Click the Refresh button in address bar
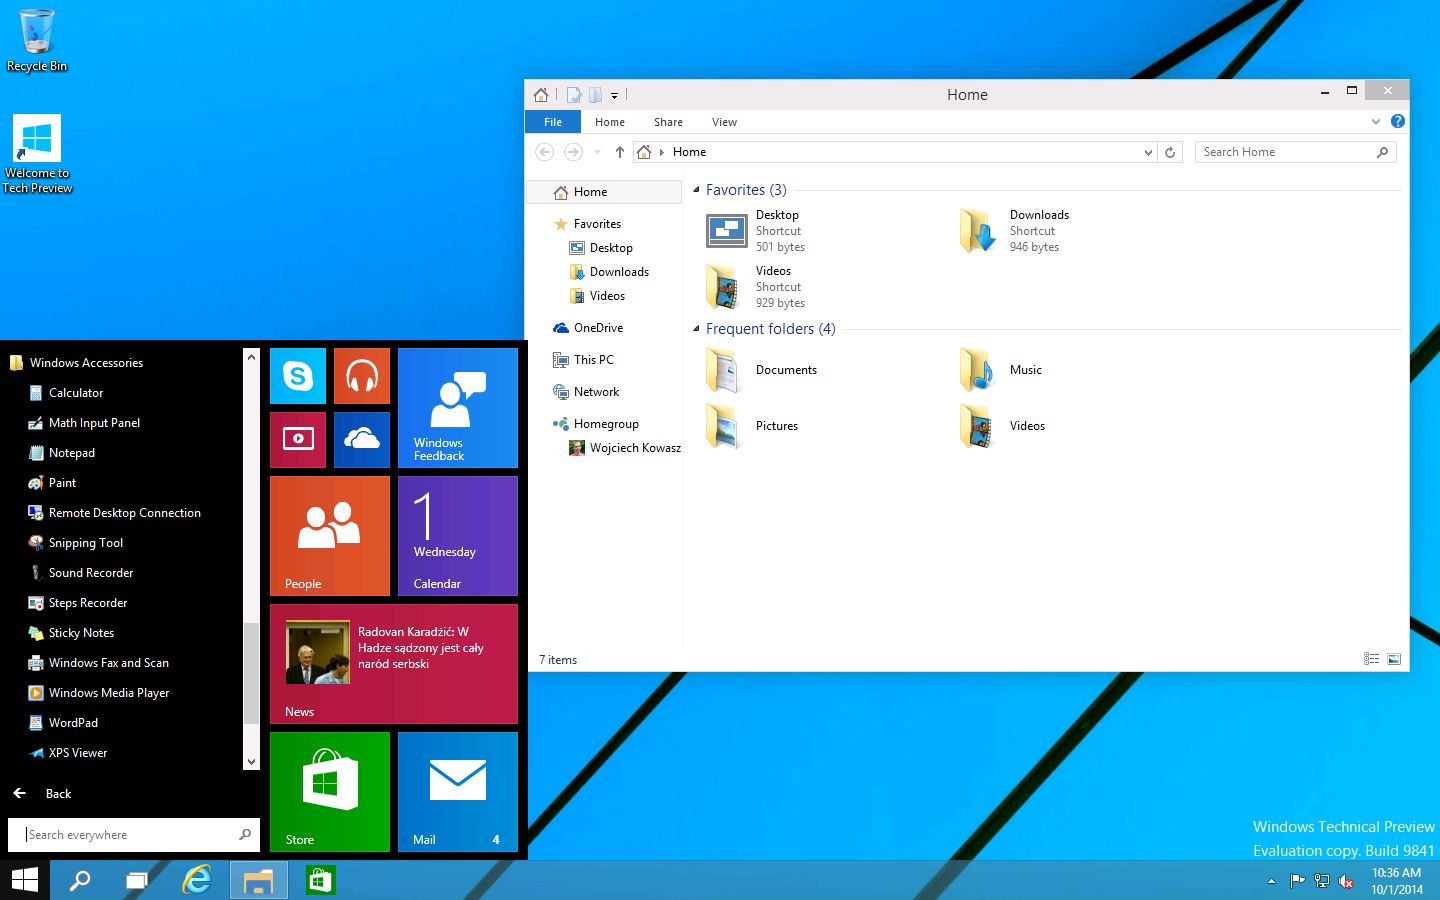The width and height of the screenshot is (1440, 900). pyautogui.click(x=1170, y=152)
